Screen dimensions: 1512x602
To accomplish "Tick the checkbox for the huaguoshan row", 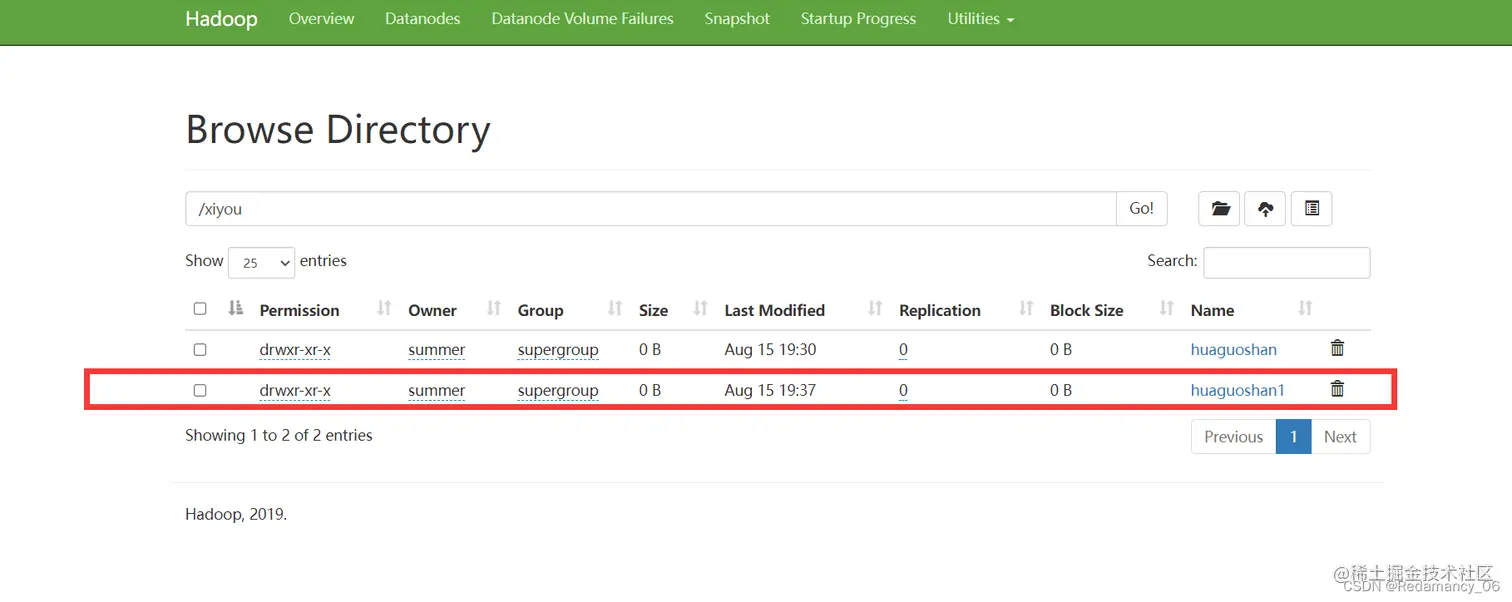I will (x=200, y=350).
